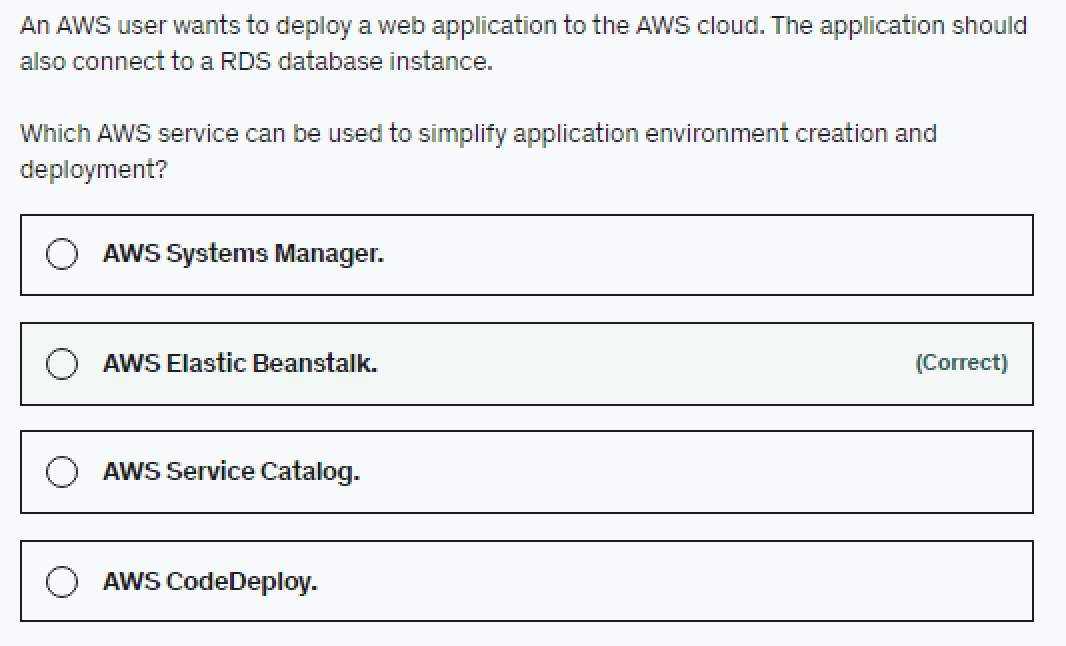
Task: Click the 'AWS Systems Manager.' answer text
Action: (x=243, y=254)
